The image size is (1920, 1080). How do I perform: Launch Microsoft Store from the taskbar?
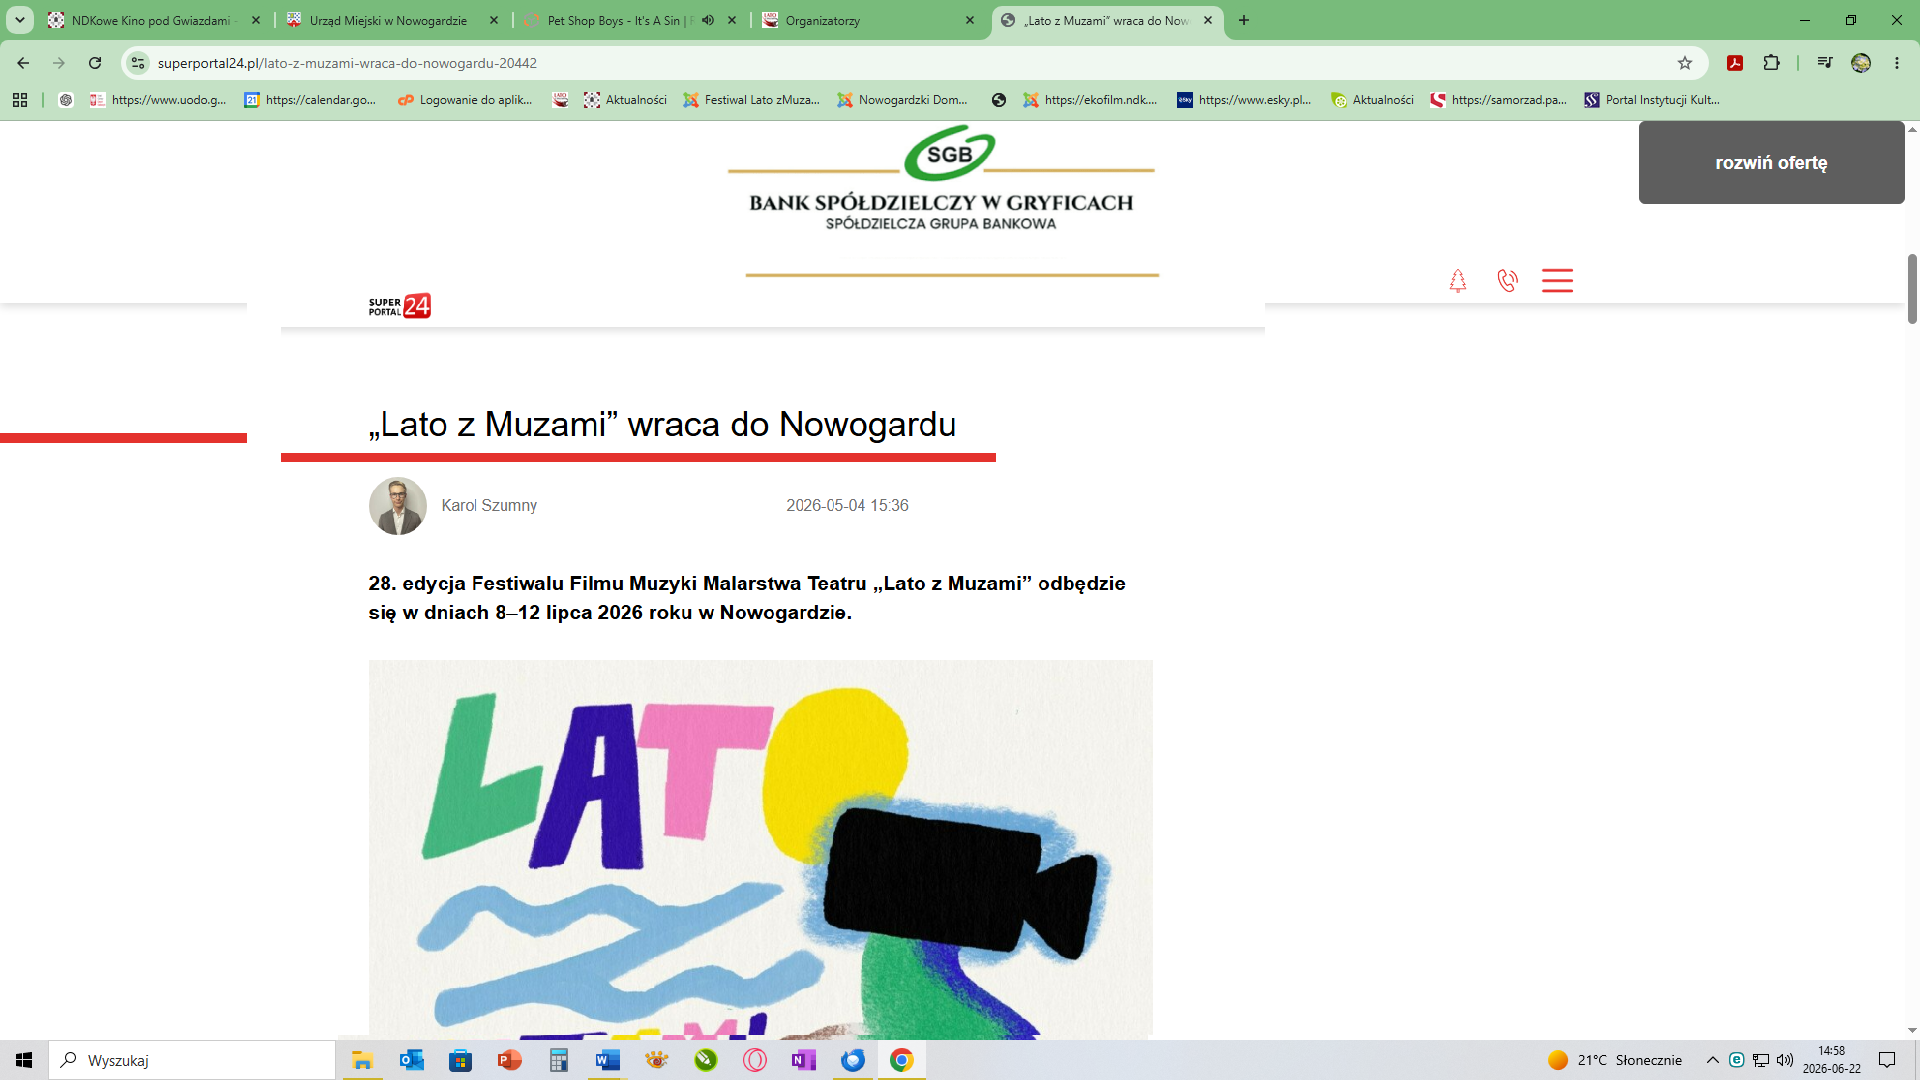pos(460,1060)
